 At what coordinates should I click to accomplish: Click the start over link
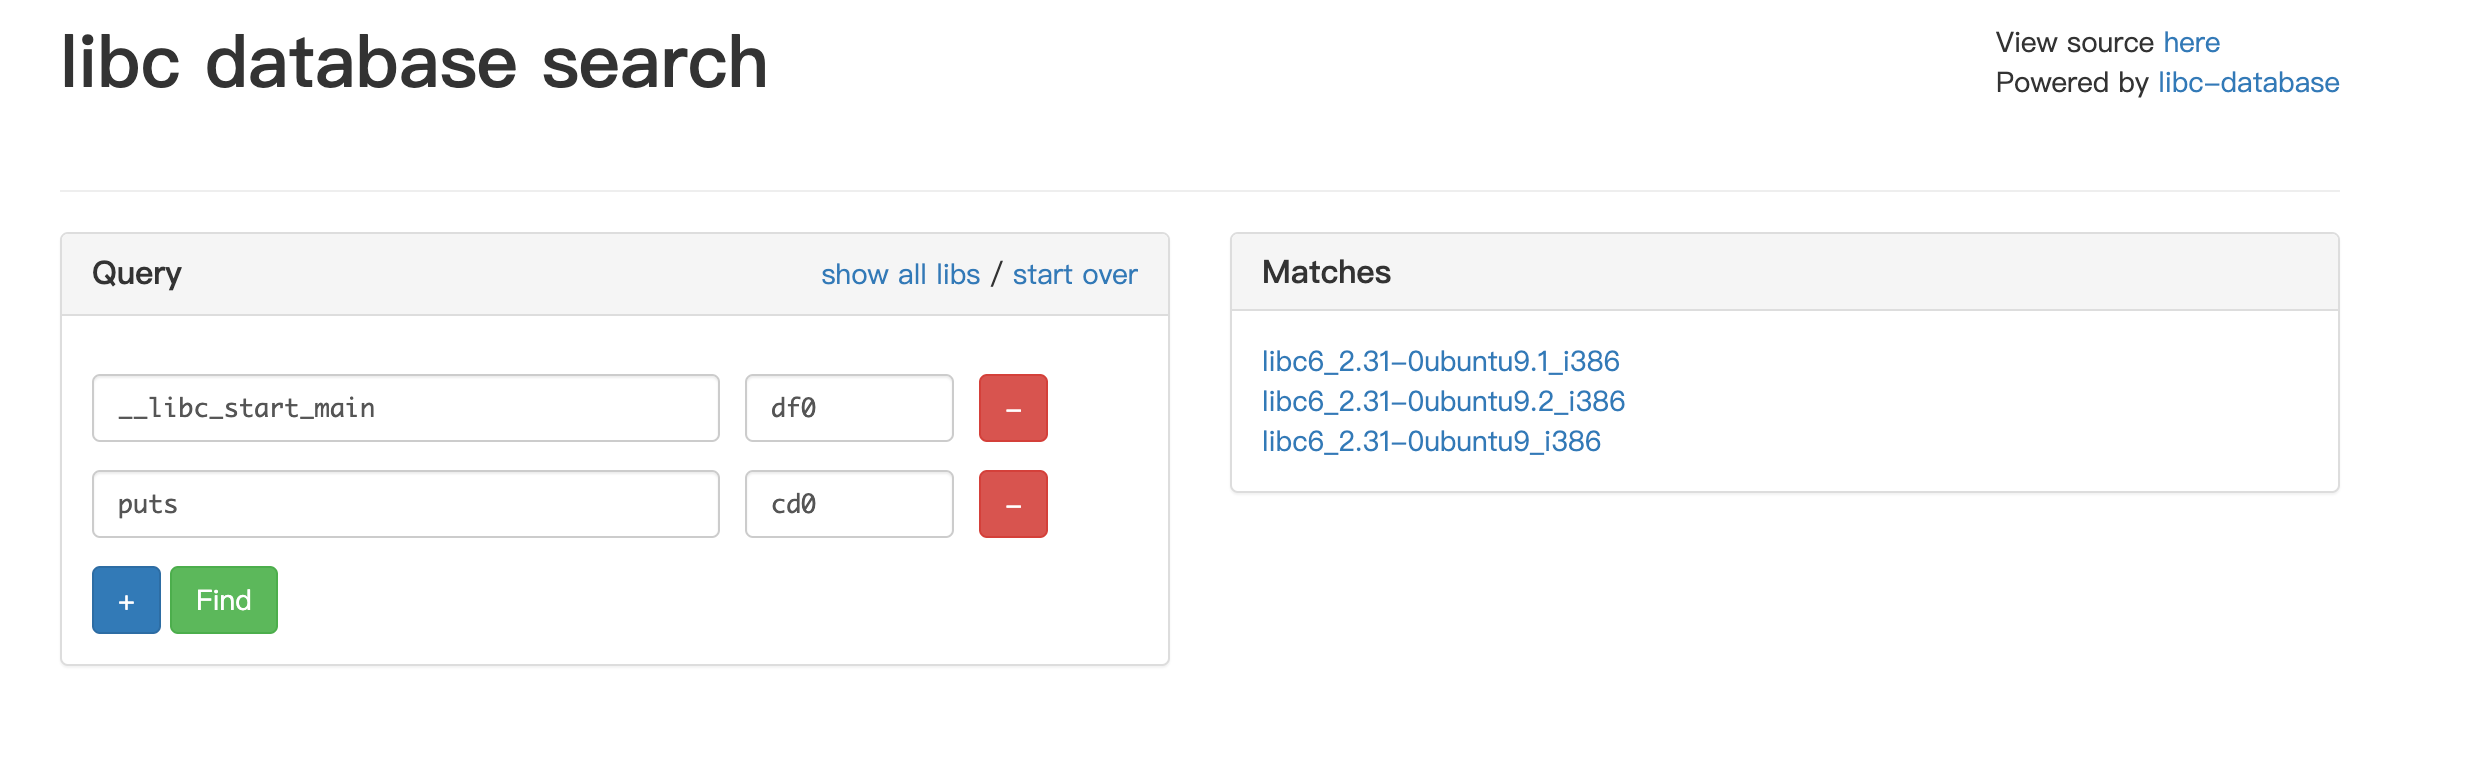click(1075, 274)
